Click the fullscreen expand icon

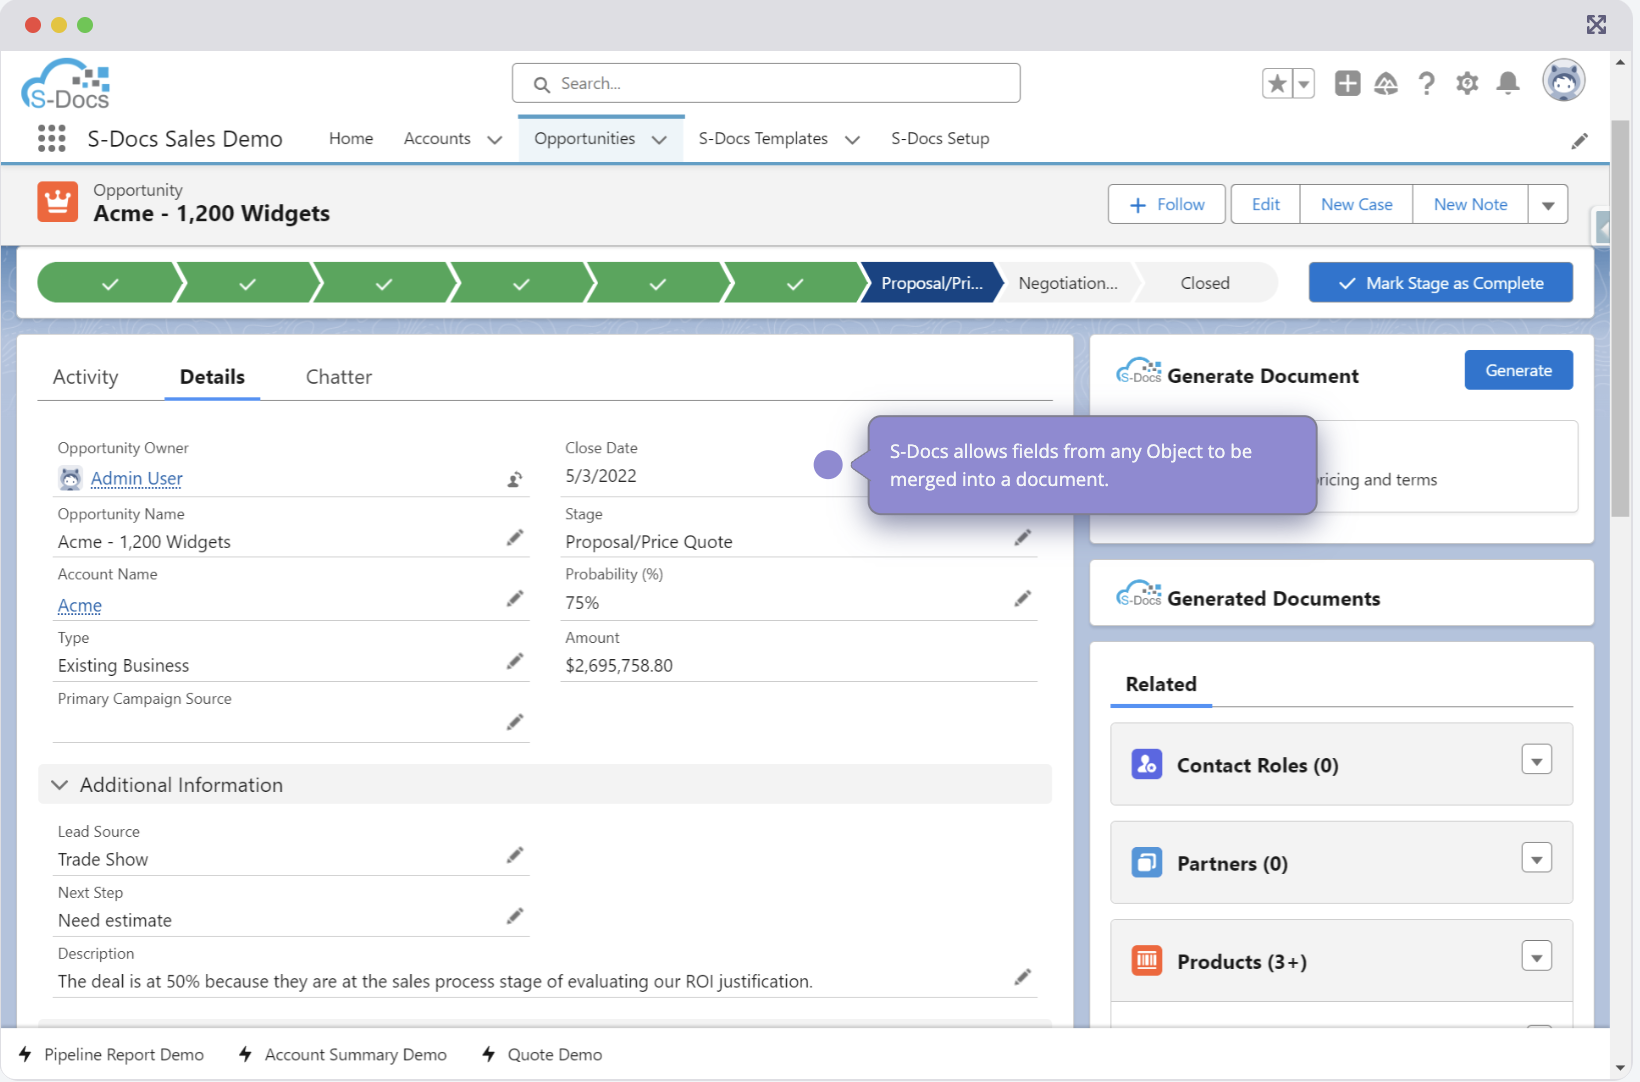pyautogui.click(x=1596, y=24)
